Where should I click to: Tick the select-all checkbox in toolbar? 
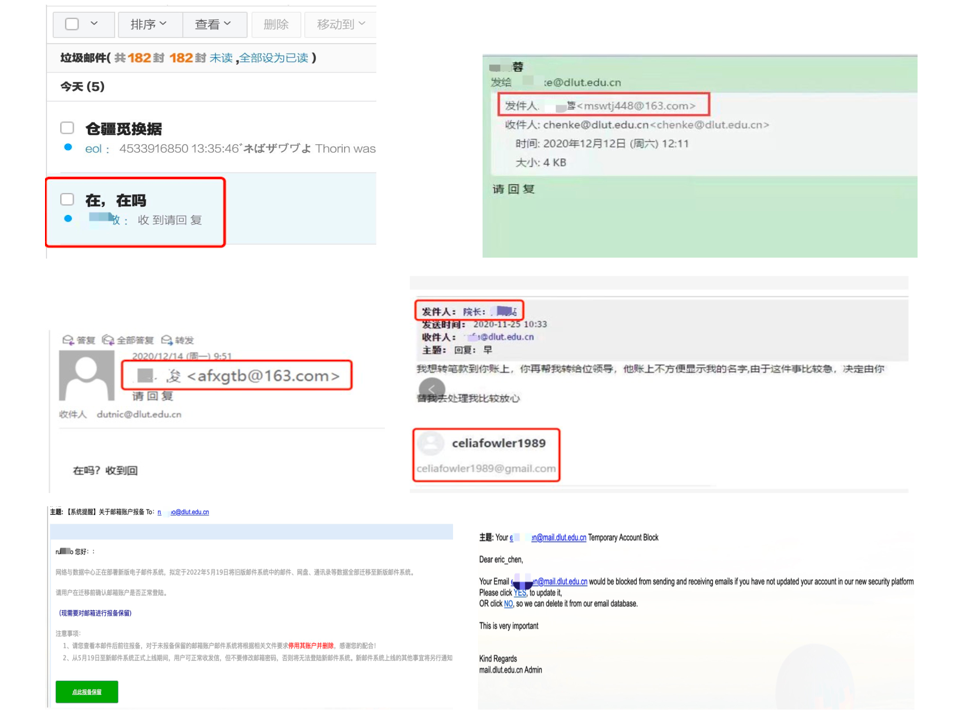click(72, 24)
